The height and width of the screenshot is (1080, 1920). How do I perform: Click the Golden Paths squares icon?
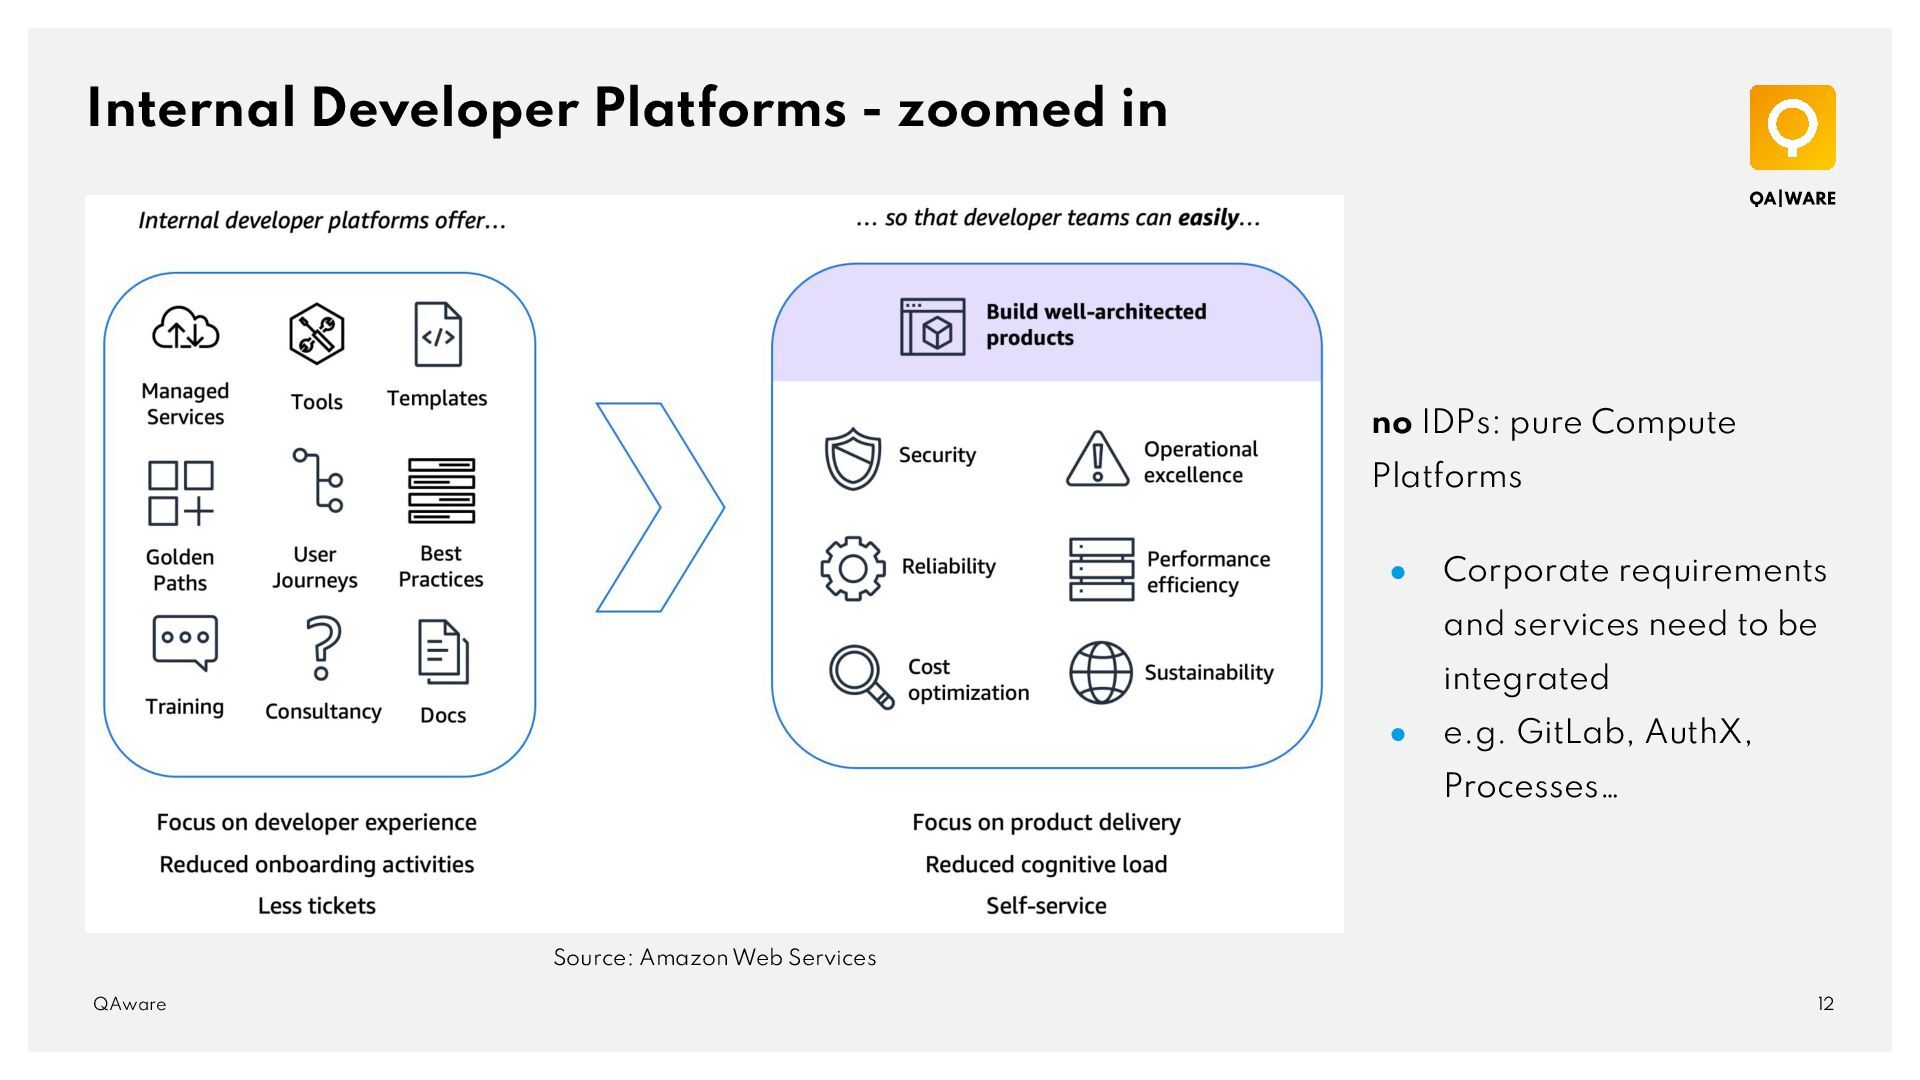[x=181, y=493]
